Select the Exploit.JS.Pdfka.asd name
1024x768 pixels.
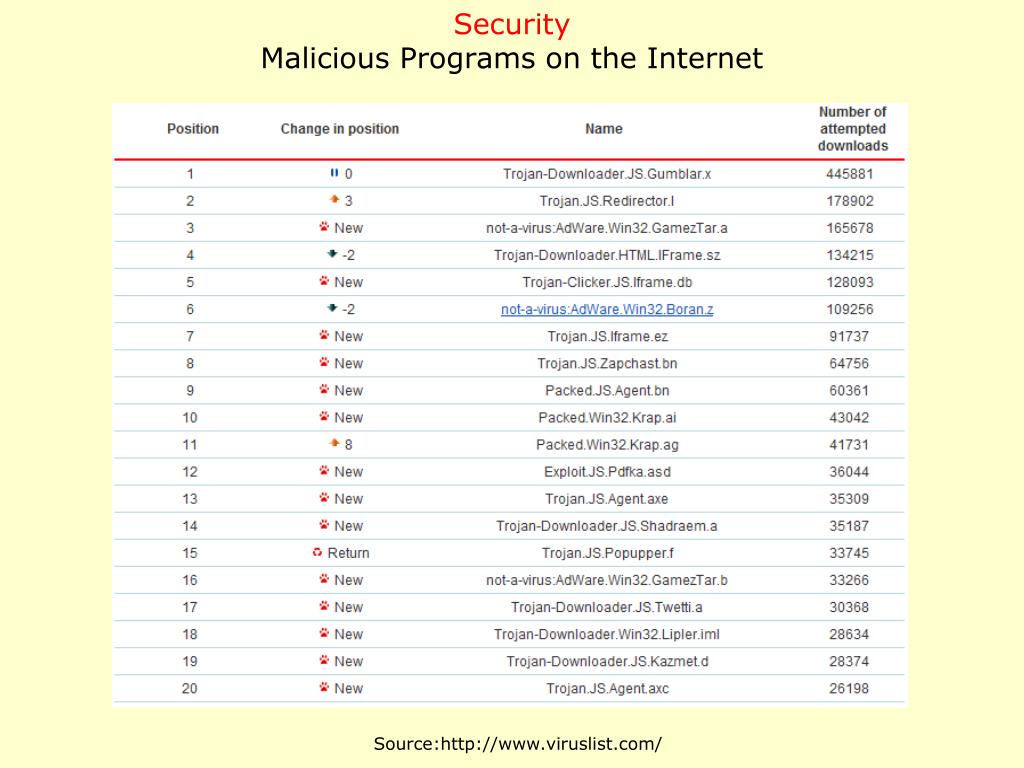[607, 472]
